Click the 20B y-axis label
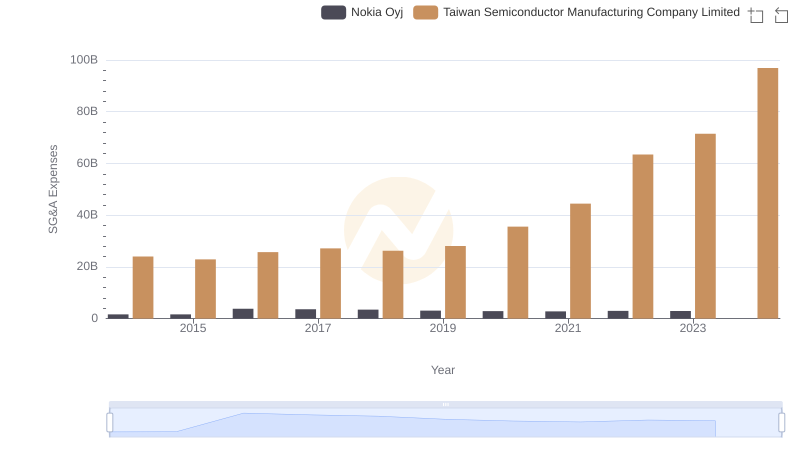This screenshot has height=461, width=800. (87, 266)
